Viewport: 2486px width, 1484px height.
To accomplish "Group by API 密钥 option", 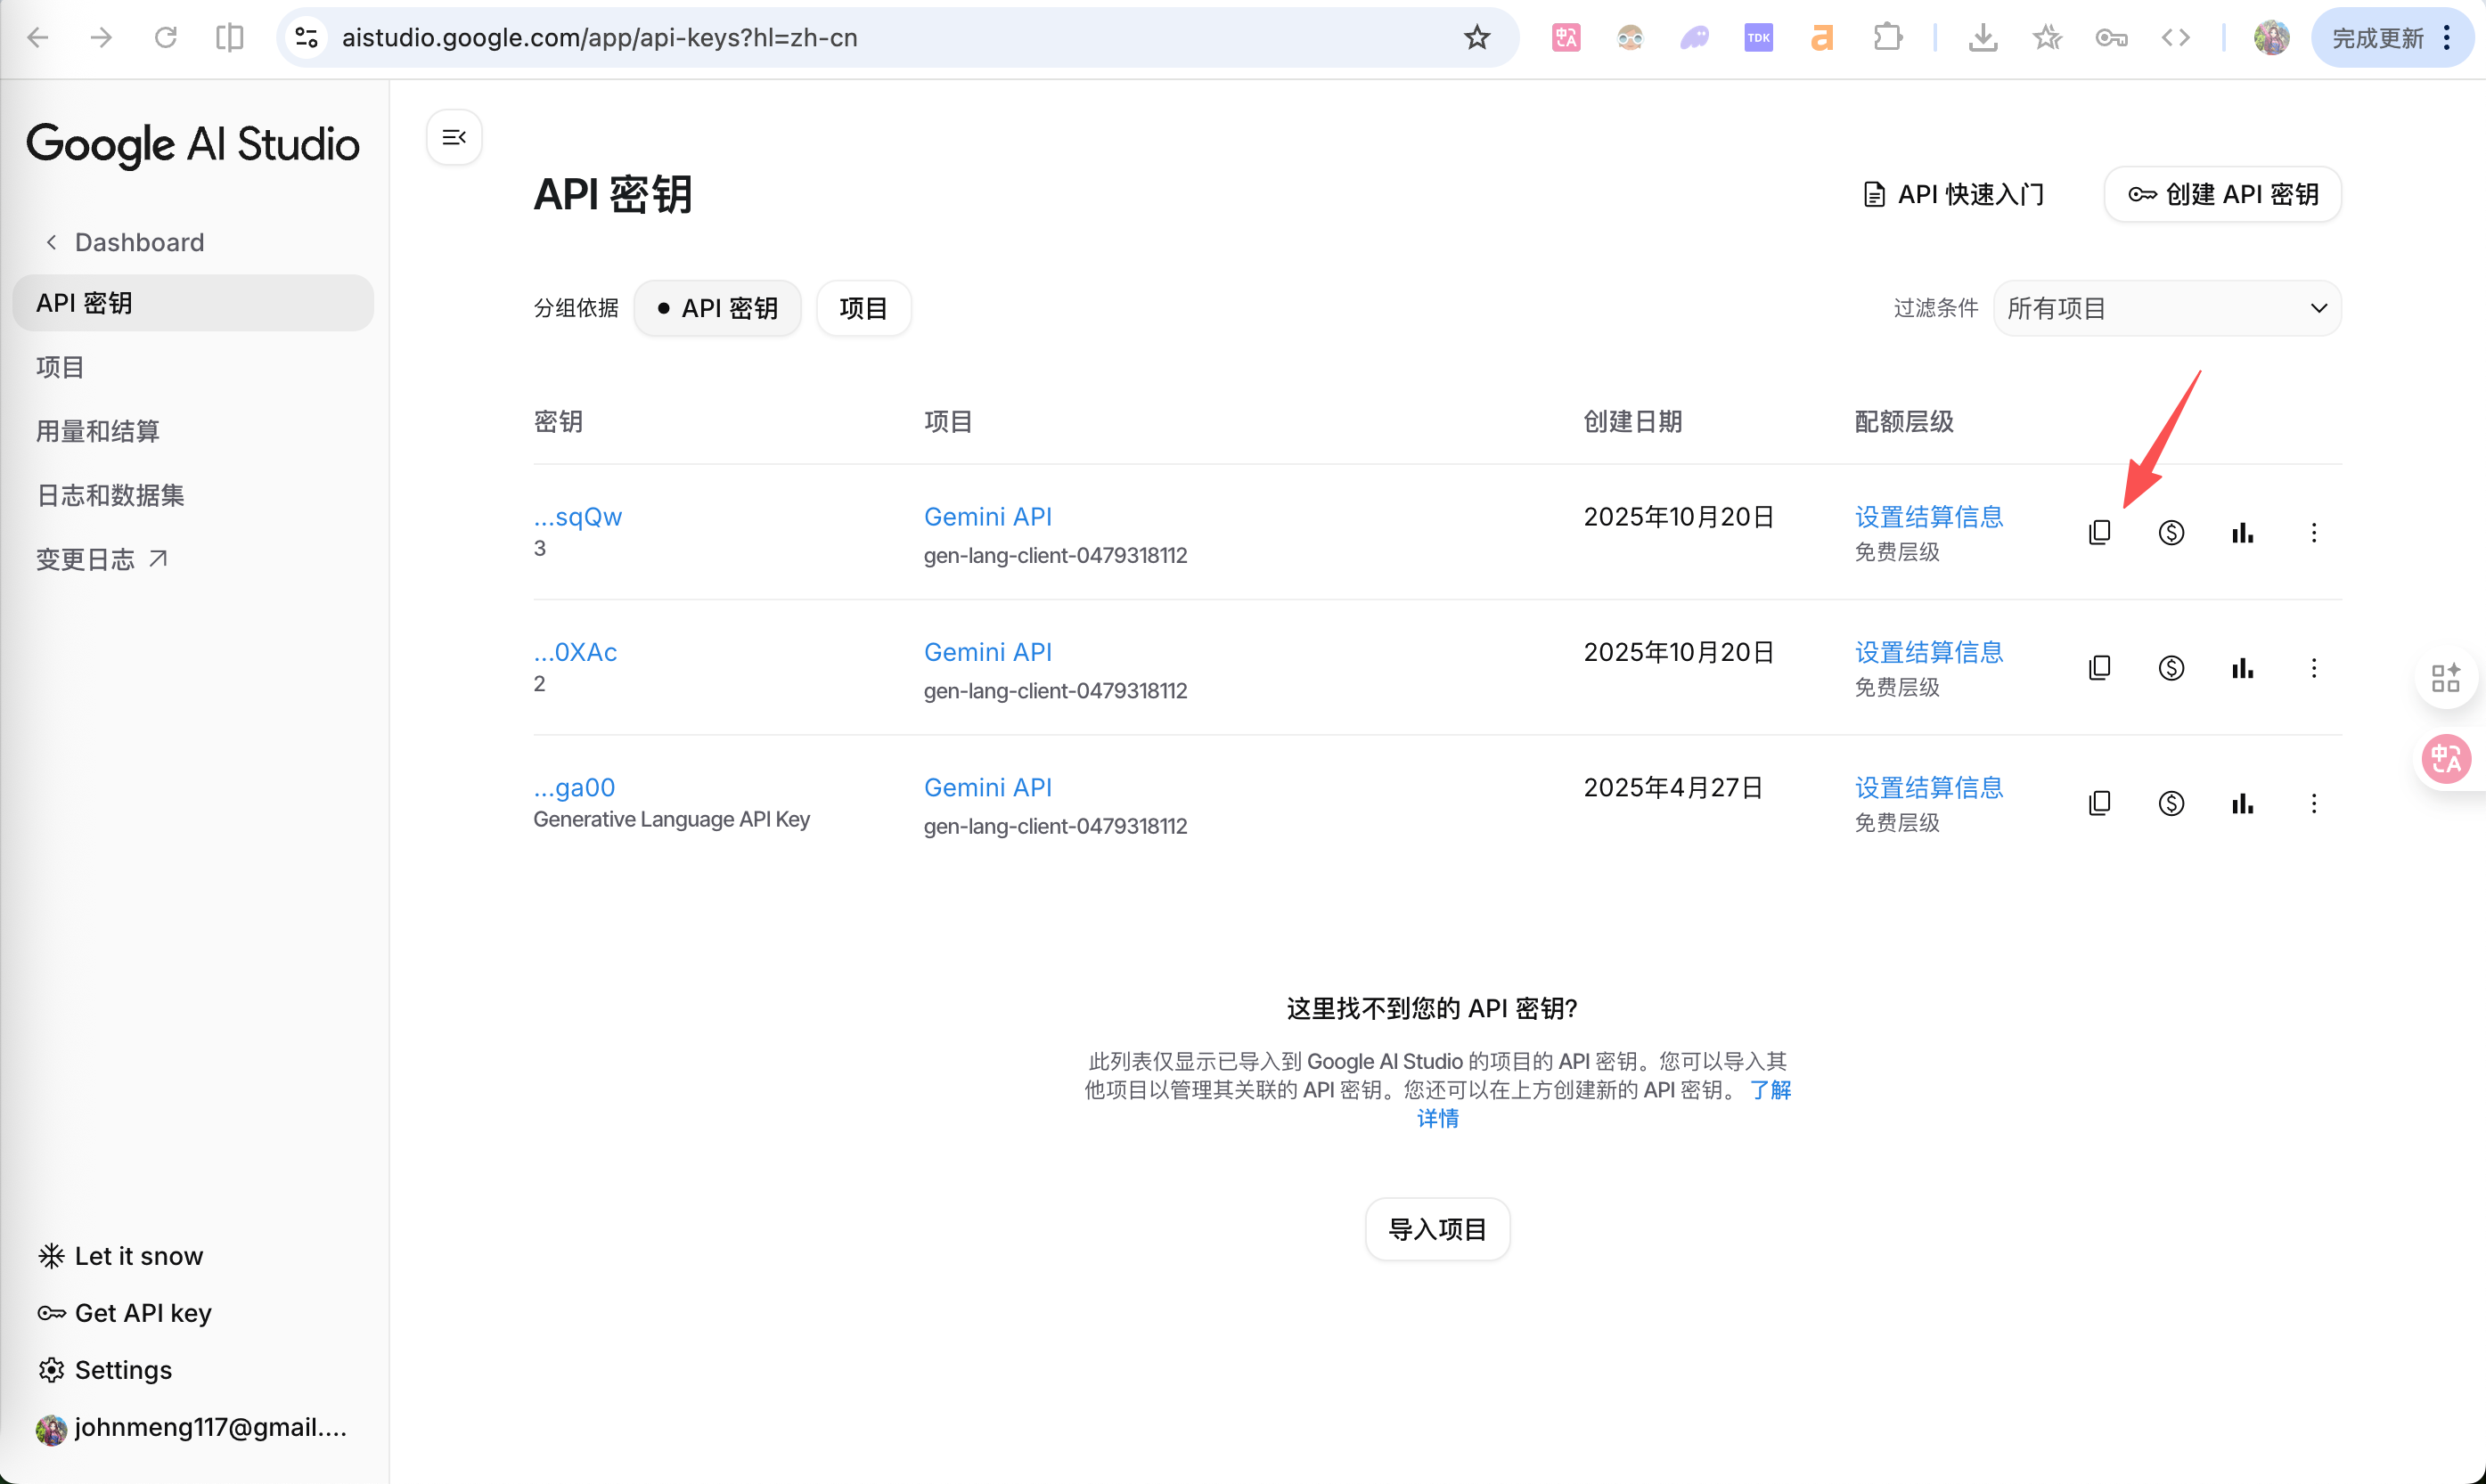I will click(717, 308).
